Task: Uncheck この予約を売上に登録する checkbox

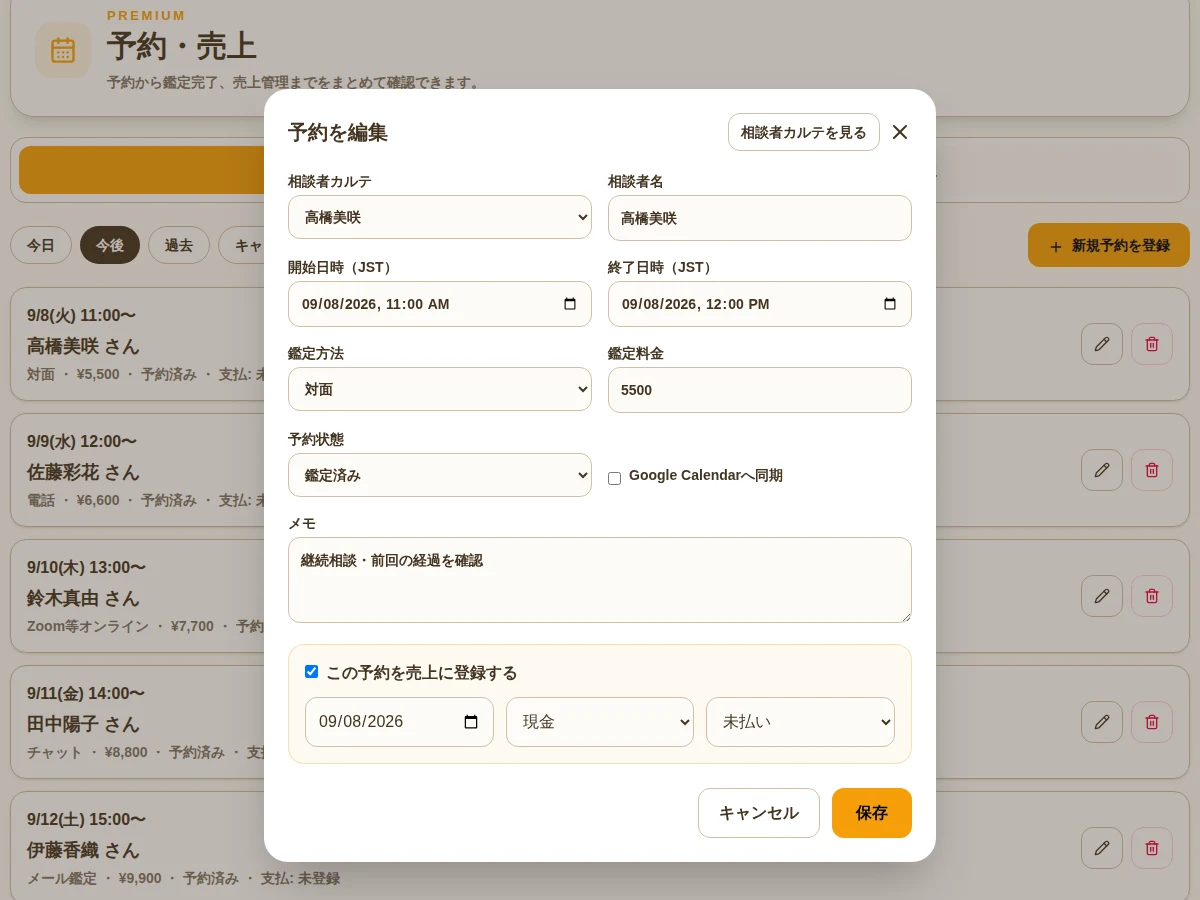Action: tap(311, 672)
